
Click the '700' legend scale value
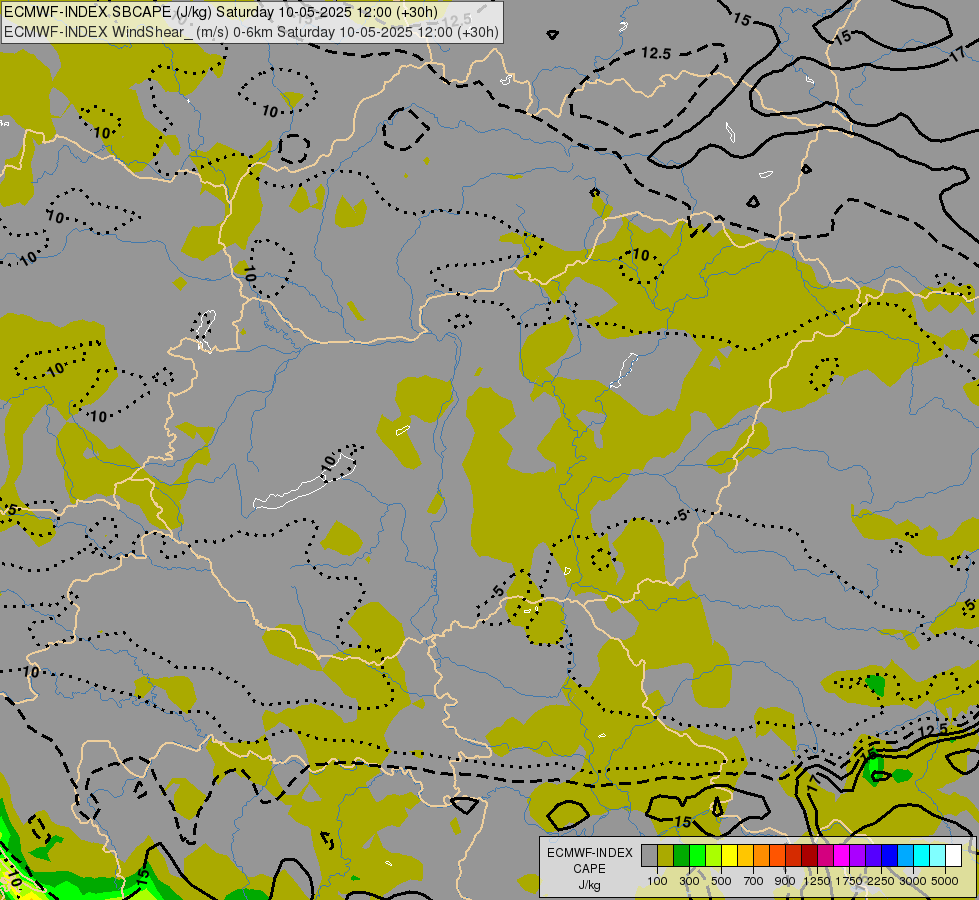pyautogui.click(x=754, y=881)
